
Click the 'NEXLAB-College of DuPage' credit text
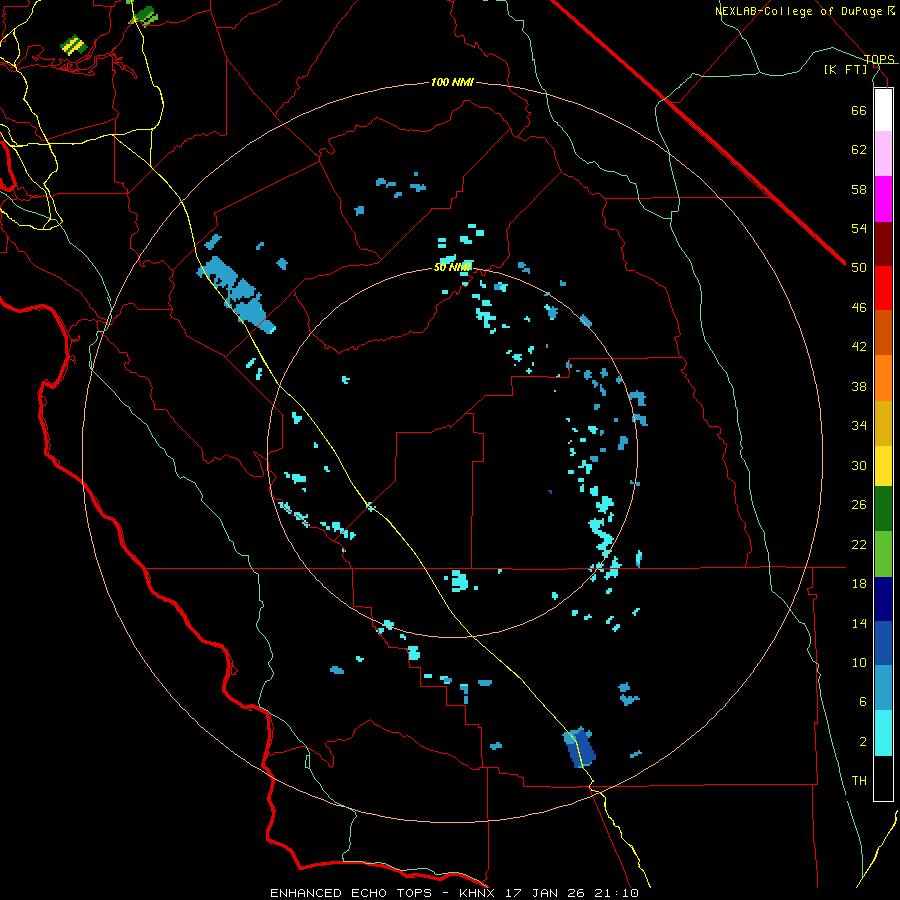tap(800, 11)
